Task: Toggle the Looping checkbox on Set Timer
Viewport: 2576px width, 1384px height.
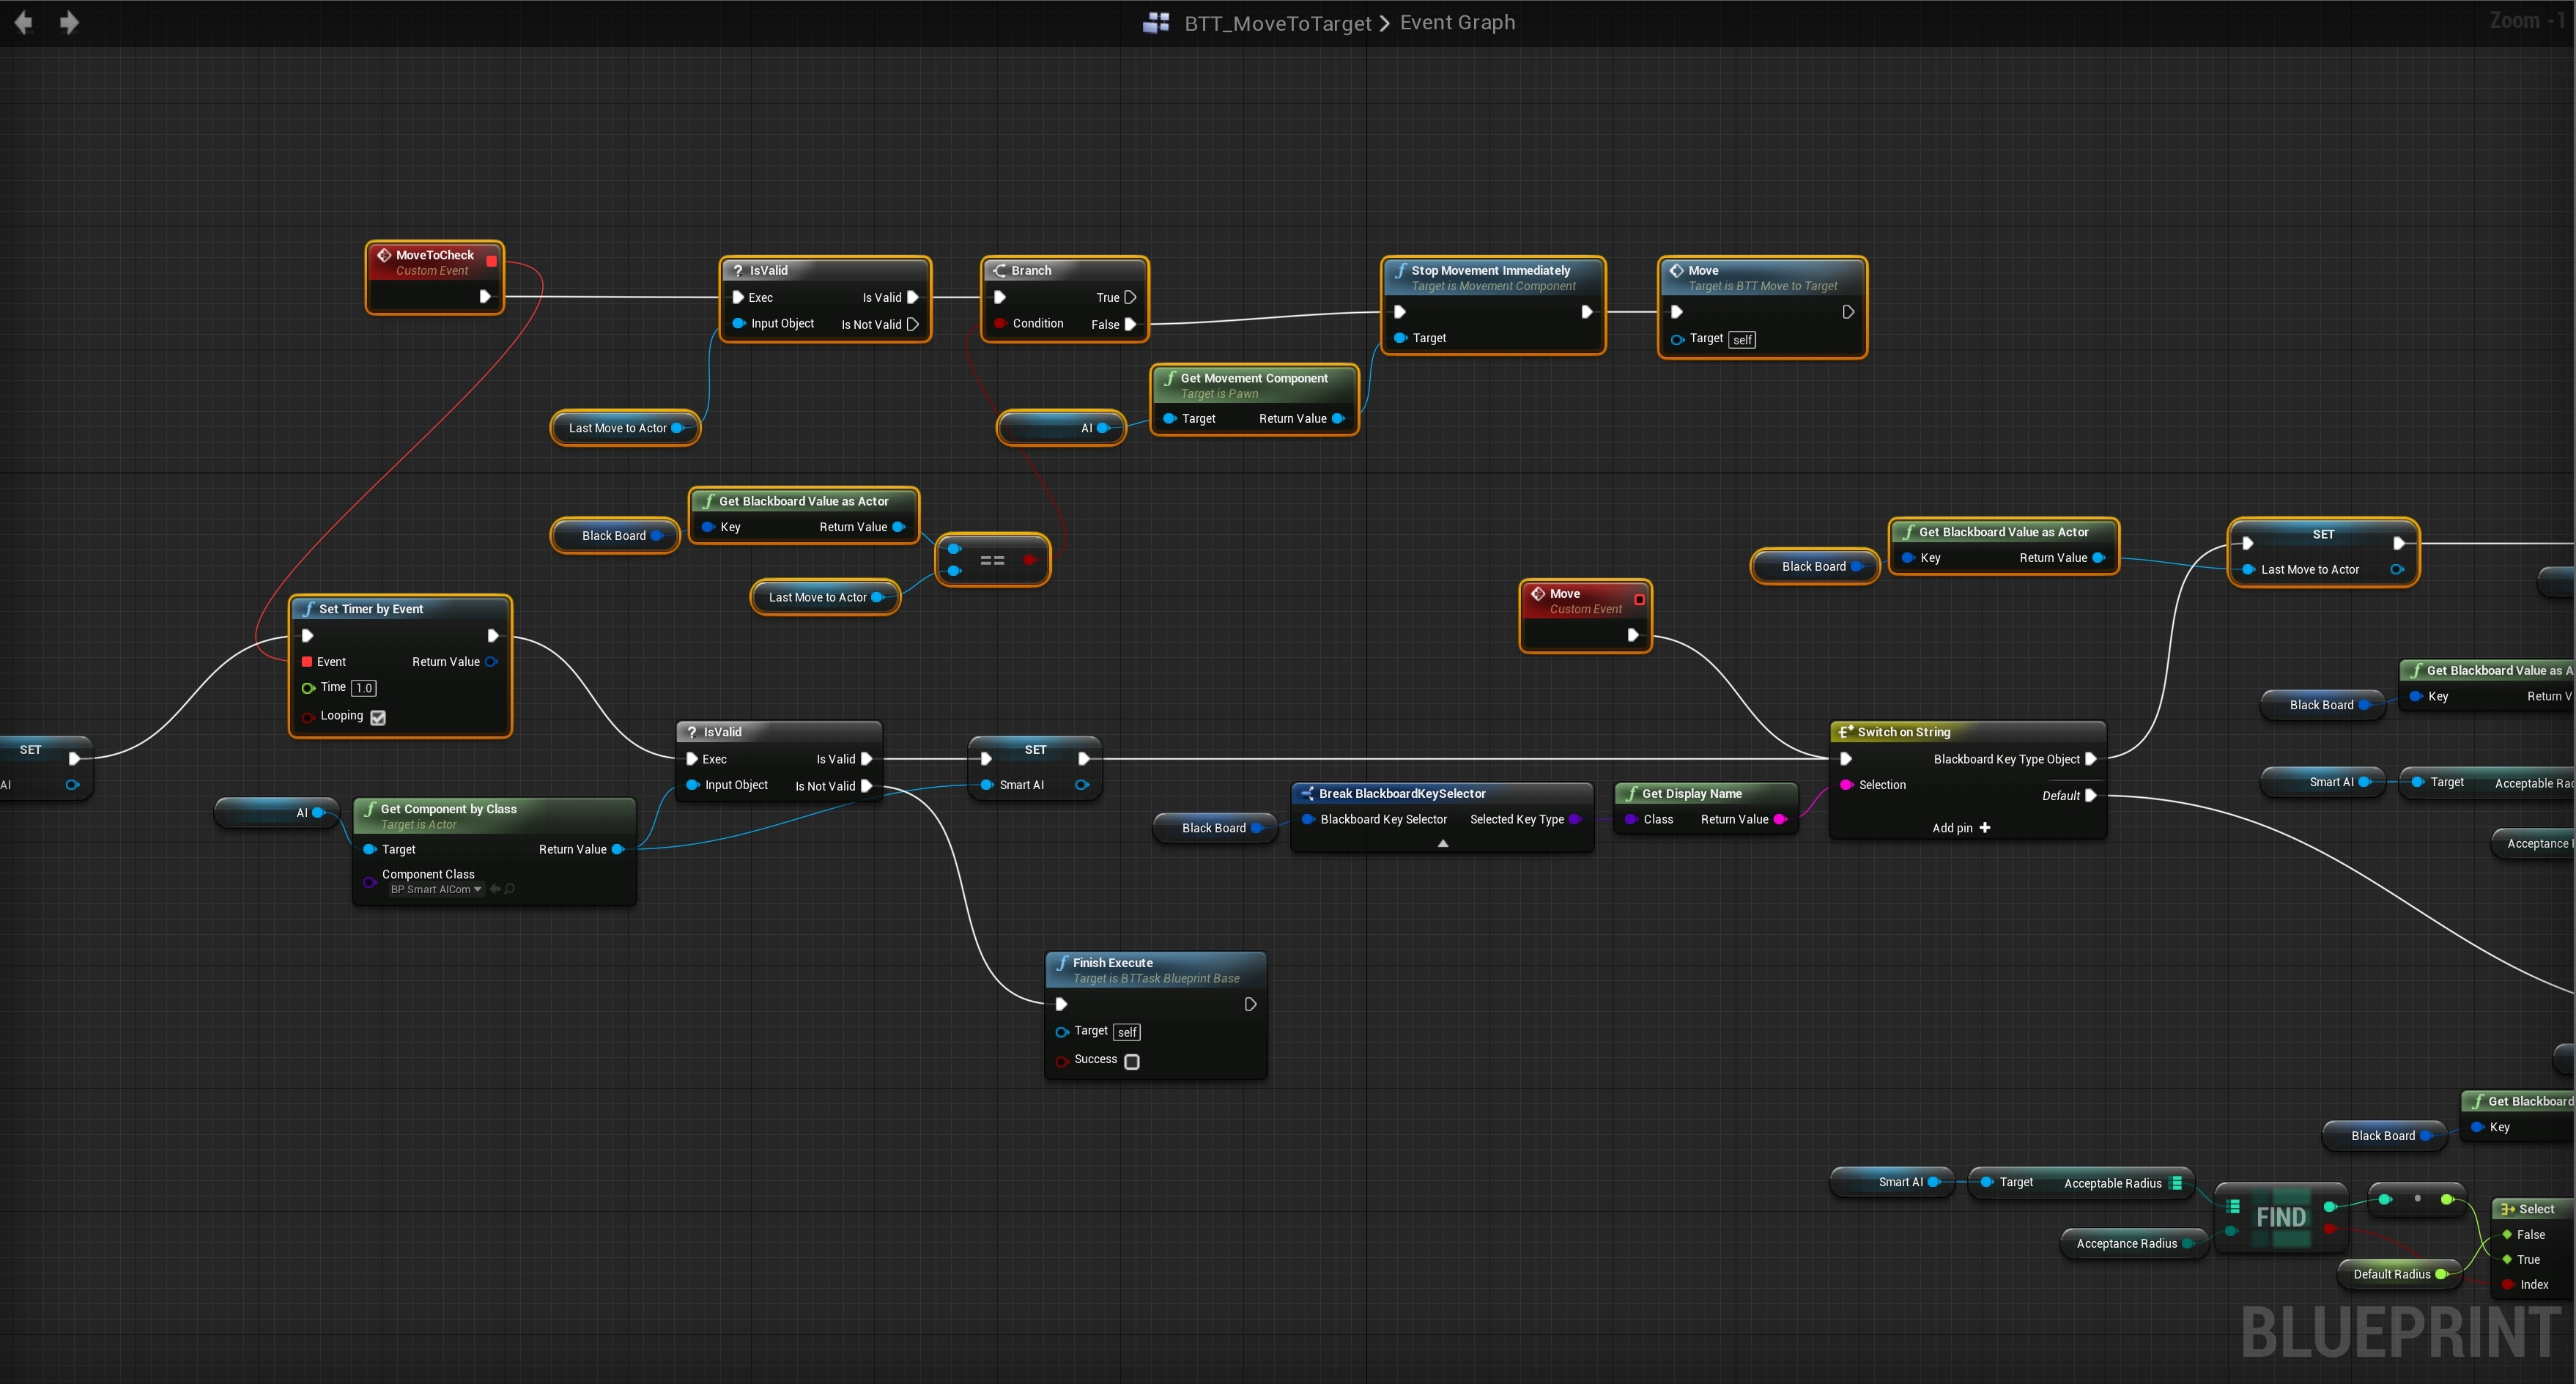Action: tap(378, 717)
